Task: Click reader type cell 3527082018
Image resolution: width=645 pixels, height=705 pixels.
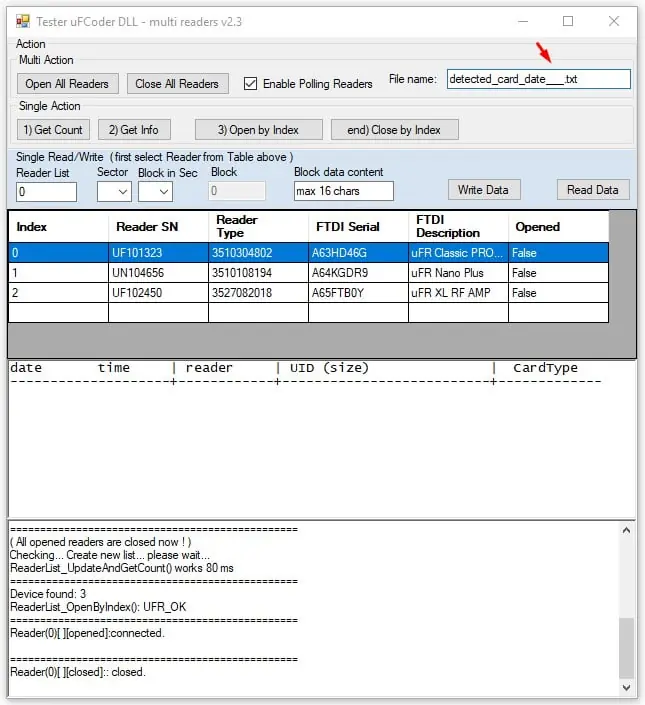Action: pos(258,293)
